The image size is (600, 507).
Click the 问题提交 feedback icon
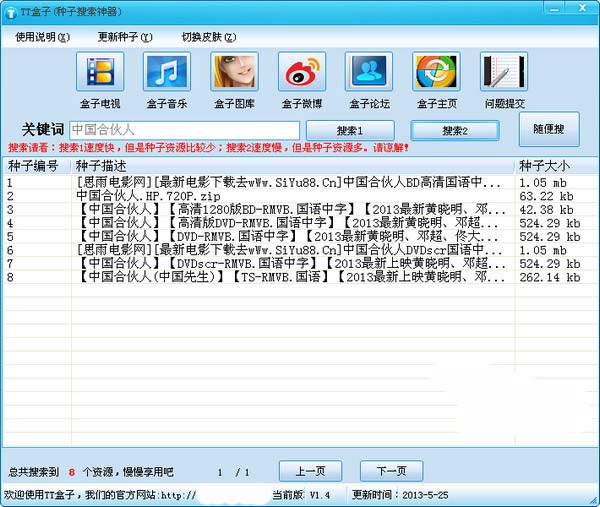point(504,73)
